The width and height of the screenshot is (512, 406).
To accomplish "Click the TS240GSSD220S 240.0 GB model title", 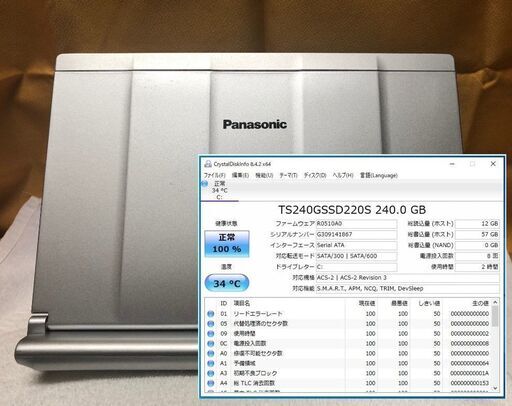I will click(352, 210).
